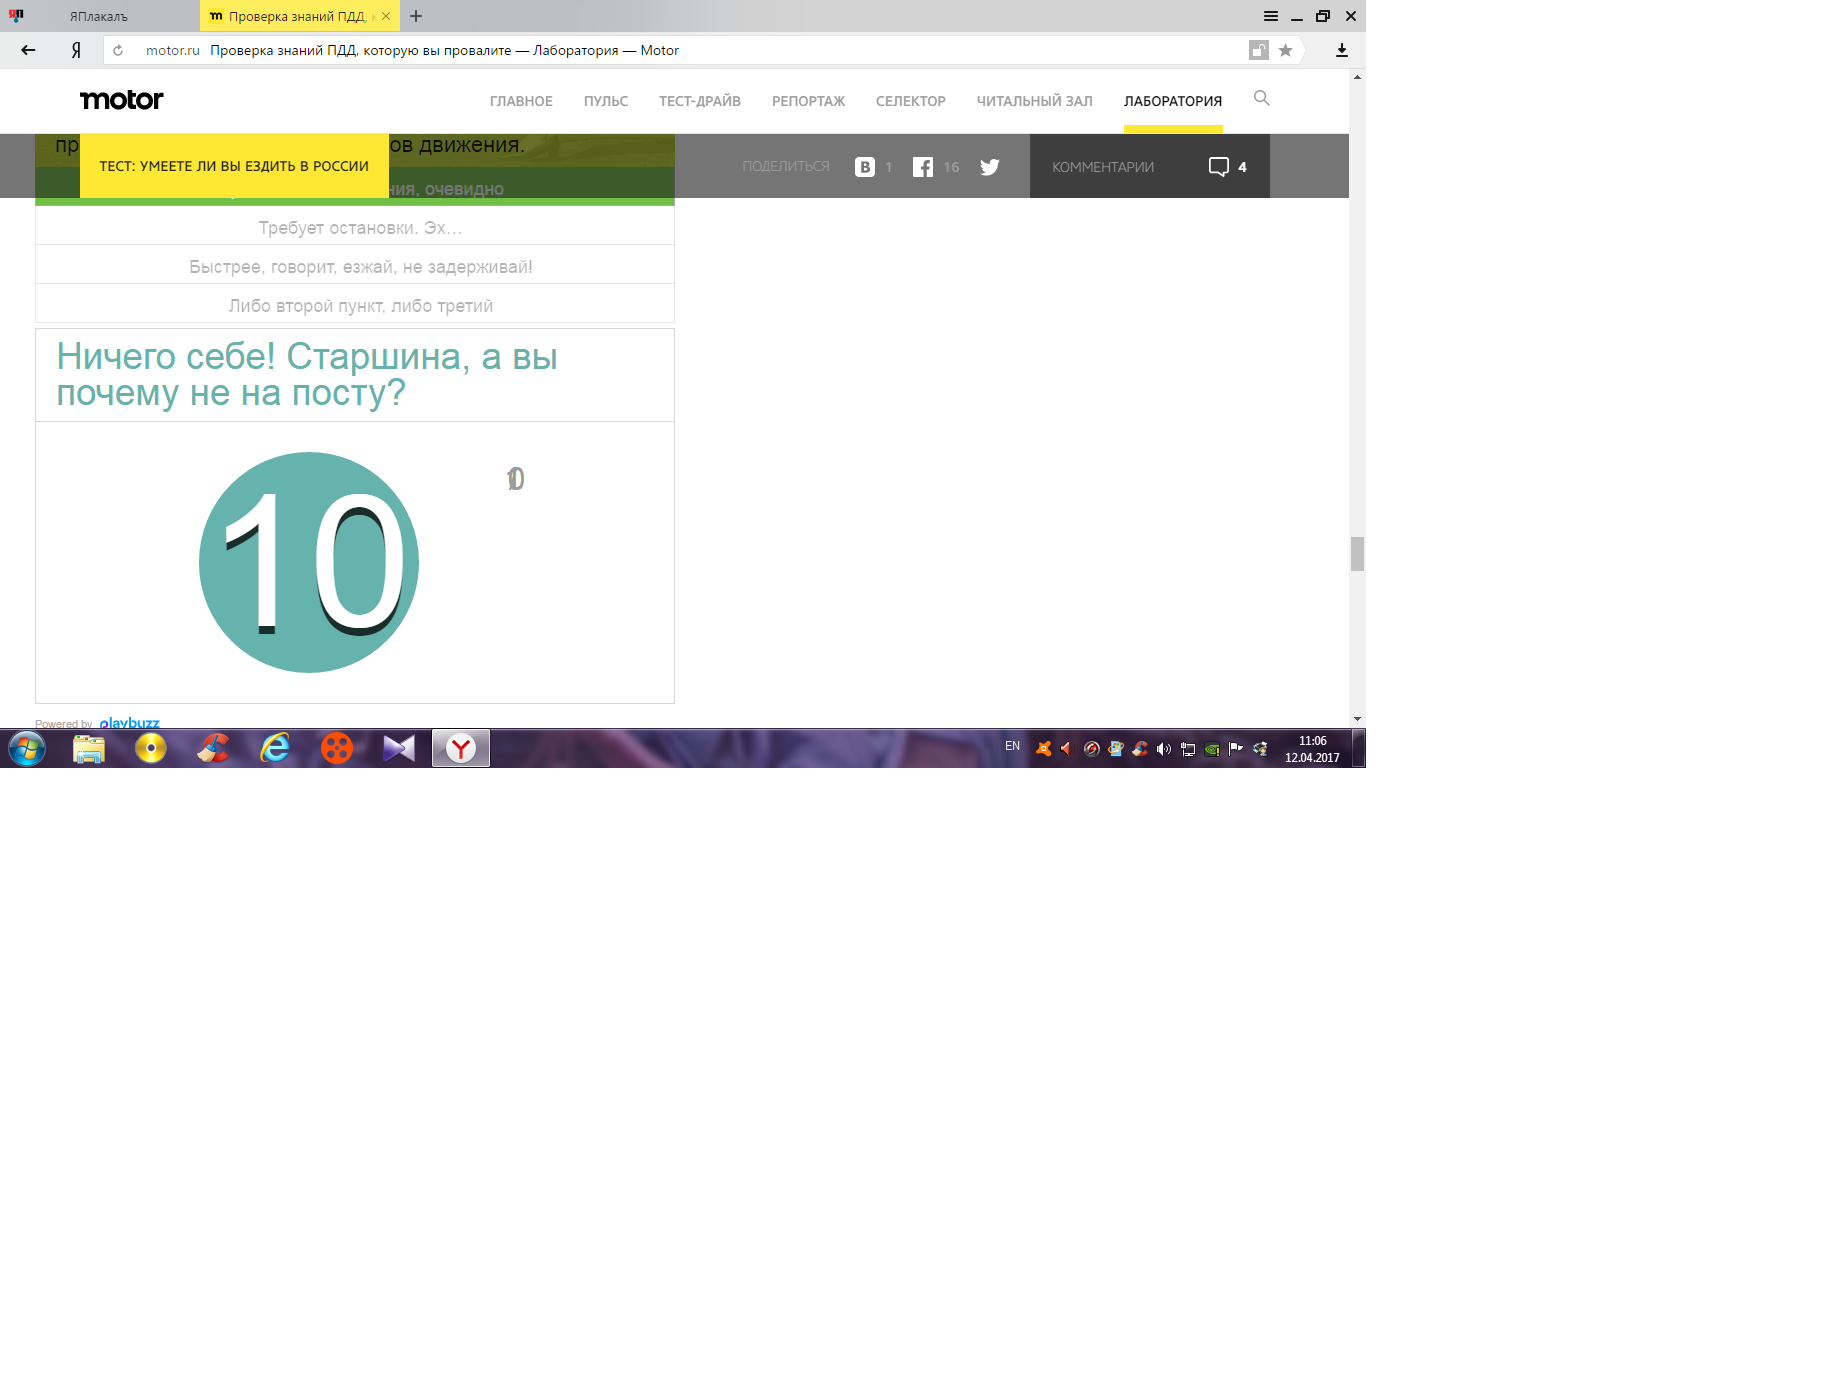Open the browser downloads arrow
The height and width of the screenshot is (1374, 1832).
(1342, 50)
